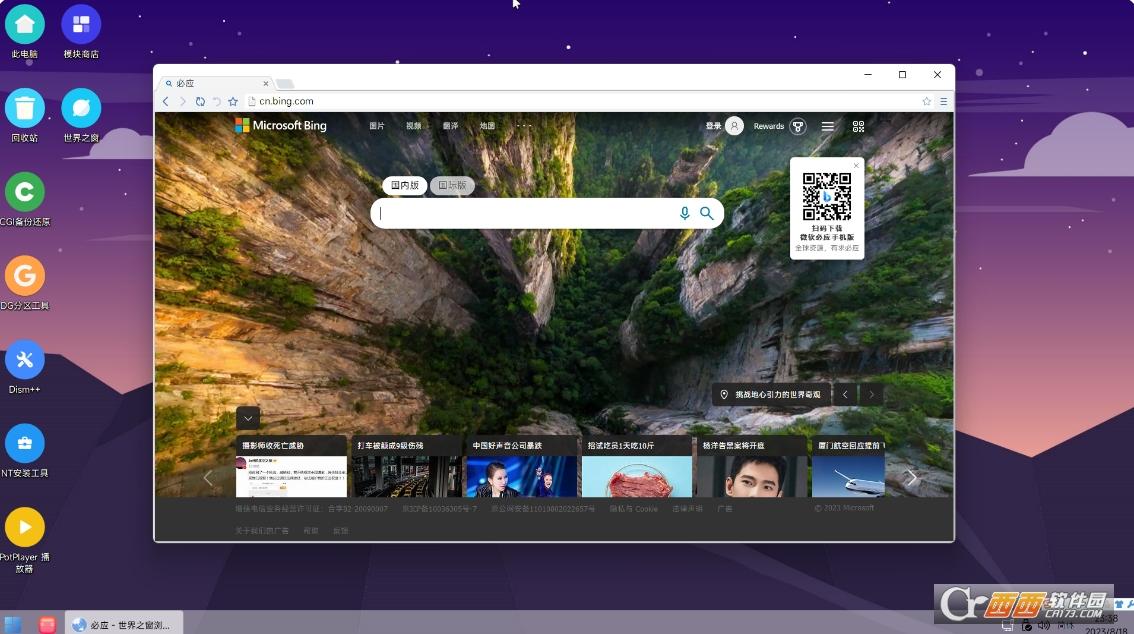Viewport: 1134px width, 634px height.
Task: Click the red taskbar app icon
Action: (48, 625)
